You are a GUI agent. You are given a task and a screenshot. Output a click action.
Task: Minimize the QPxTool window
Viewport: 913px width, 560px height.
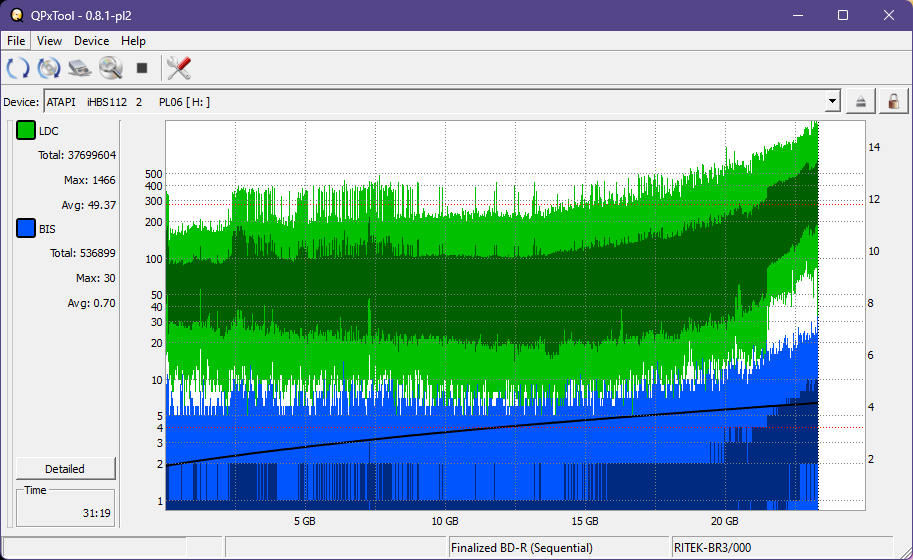(x=798, y=15)
